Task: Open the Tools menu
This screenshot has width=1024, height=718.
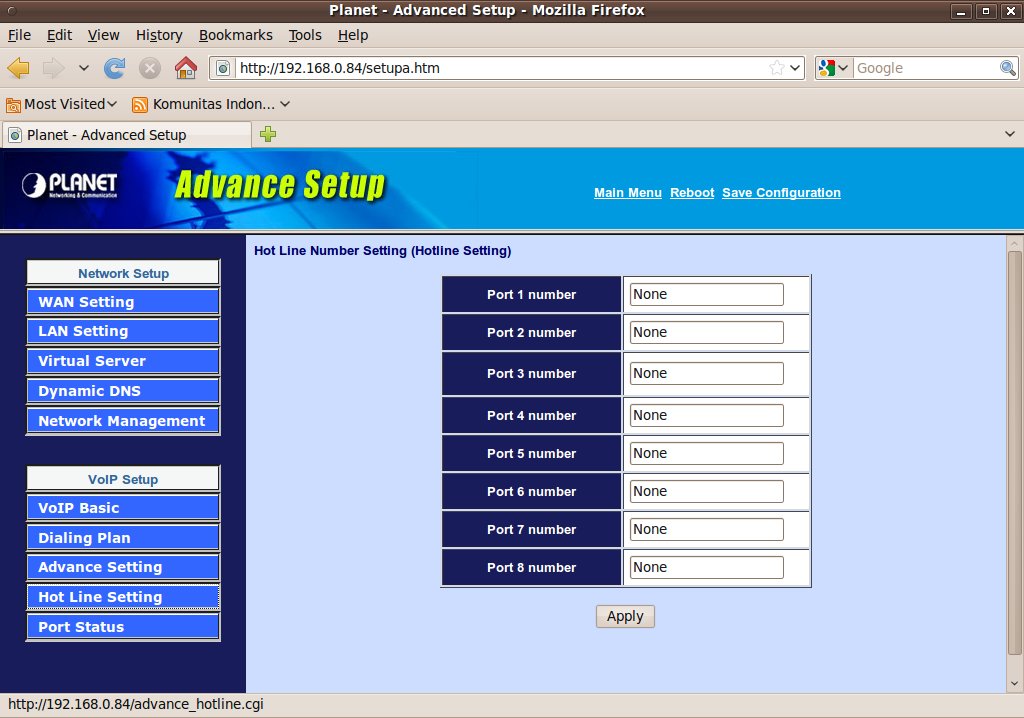Action: click(x=305, y=35)
